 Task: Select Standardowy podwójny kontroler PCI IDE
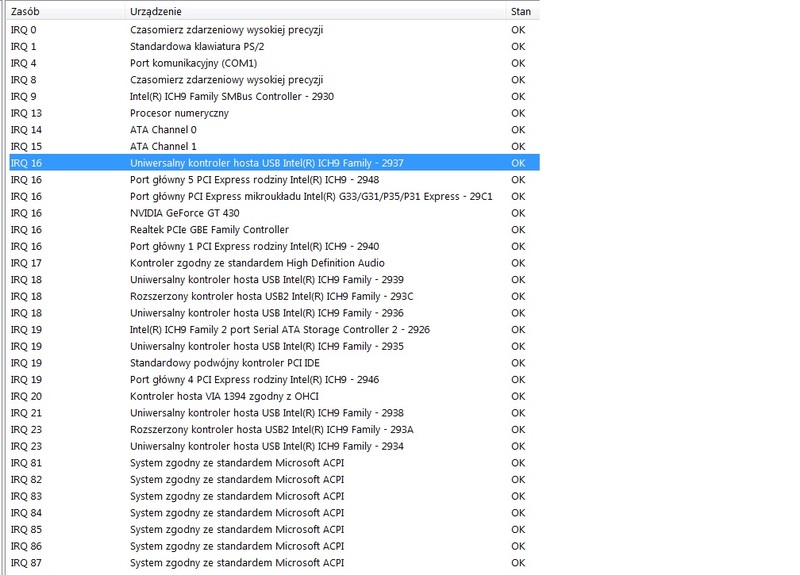274,363
